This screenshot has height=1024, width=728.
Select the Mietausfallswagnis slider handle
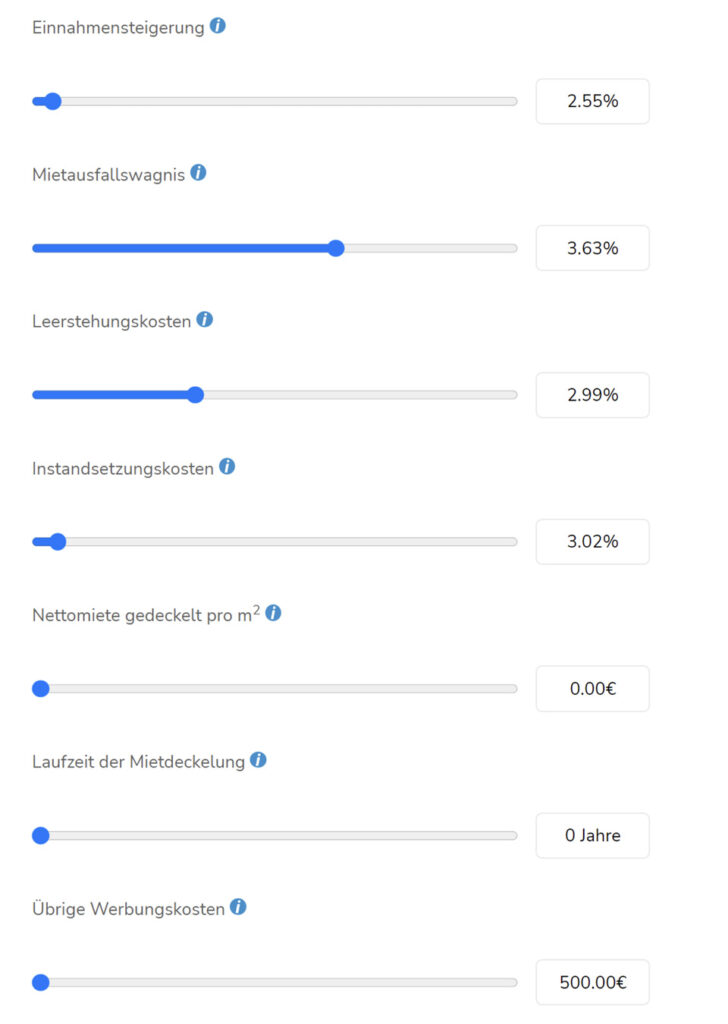point(337,248)
